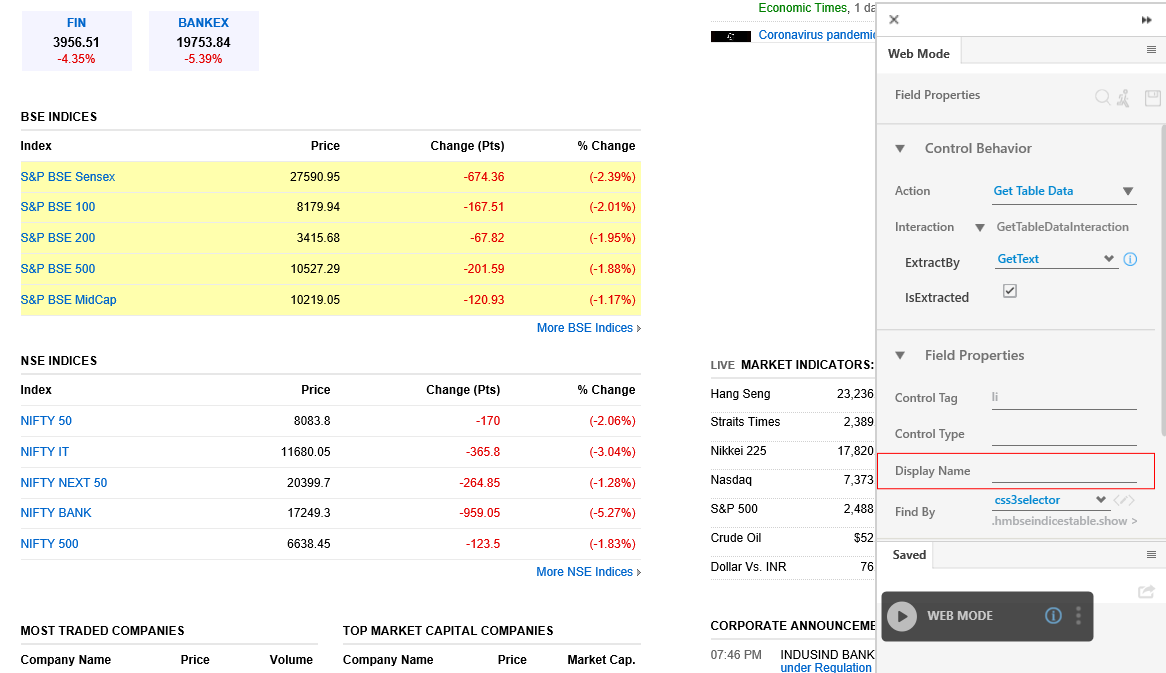Open the hamburger menu beside Web Mode tab
This screenshot has width=1166, height=673.
coord(1151,50)
